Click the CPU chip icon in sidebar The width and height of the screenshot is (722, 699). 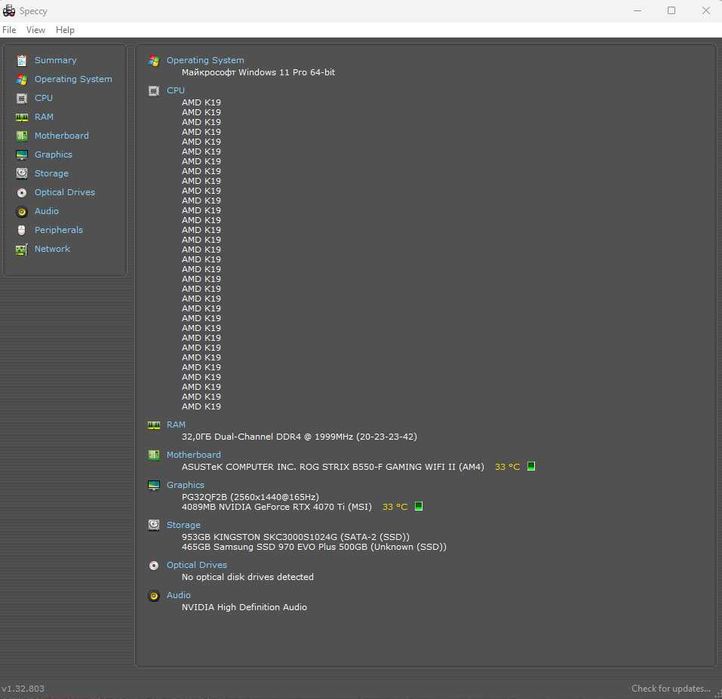(22, 99)
